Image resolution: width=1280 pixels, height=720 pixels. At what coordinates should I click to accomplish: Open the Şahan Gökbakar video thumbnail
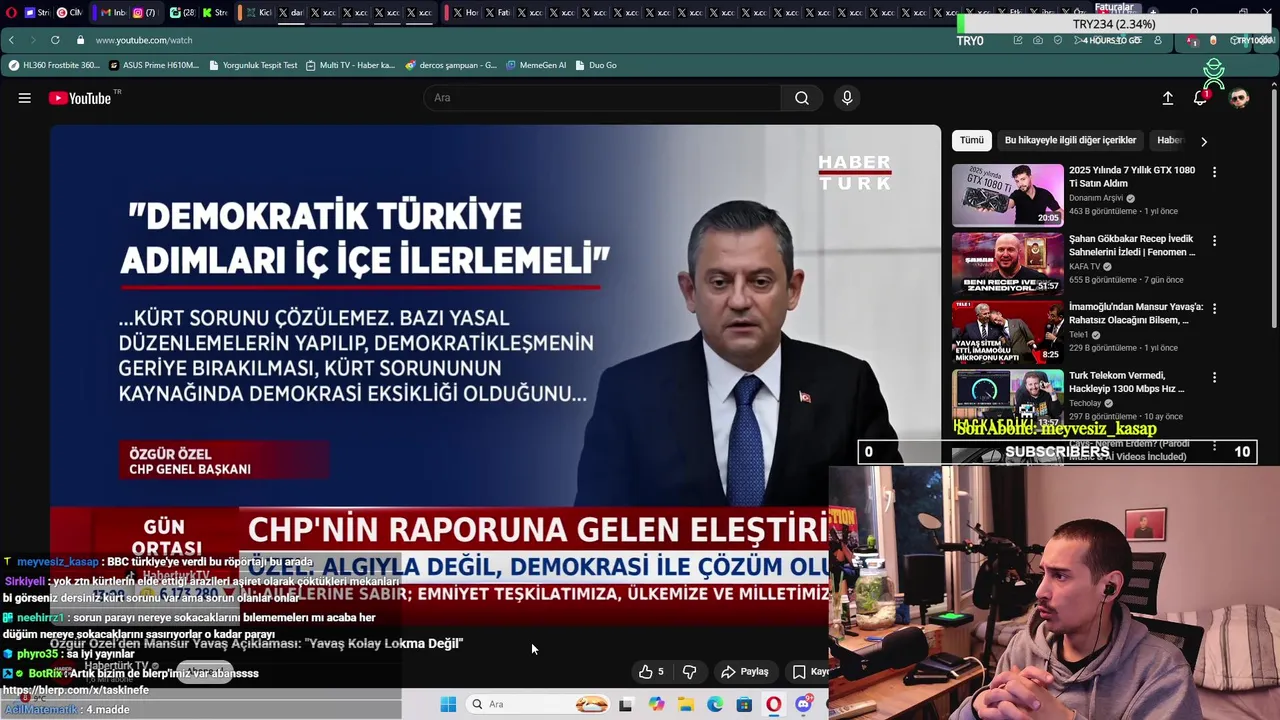(1007, 263)
